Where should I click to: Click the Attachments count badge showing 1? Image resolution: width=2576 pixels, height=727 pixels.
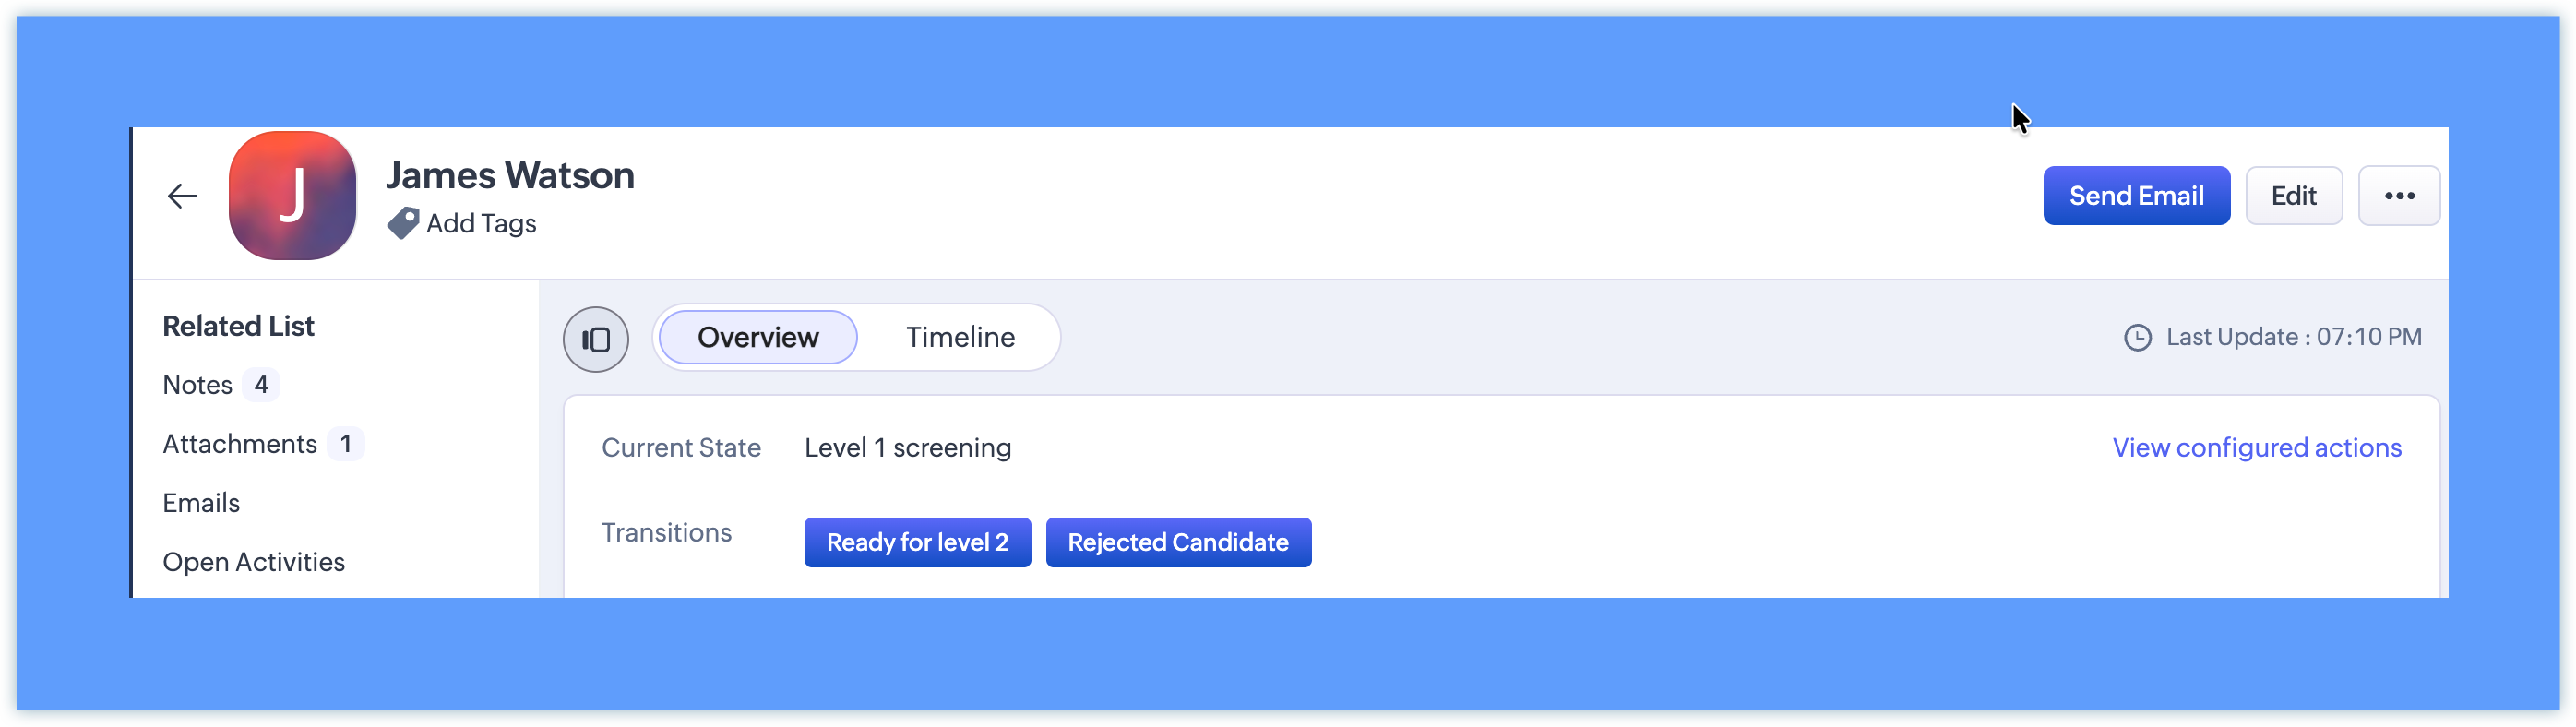(346, 444)
